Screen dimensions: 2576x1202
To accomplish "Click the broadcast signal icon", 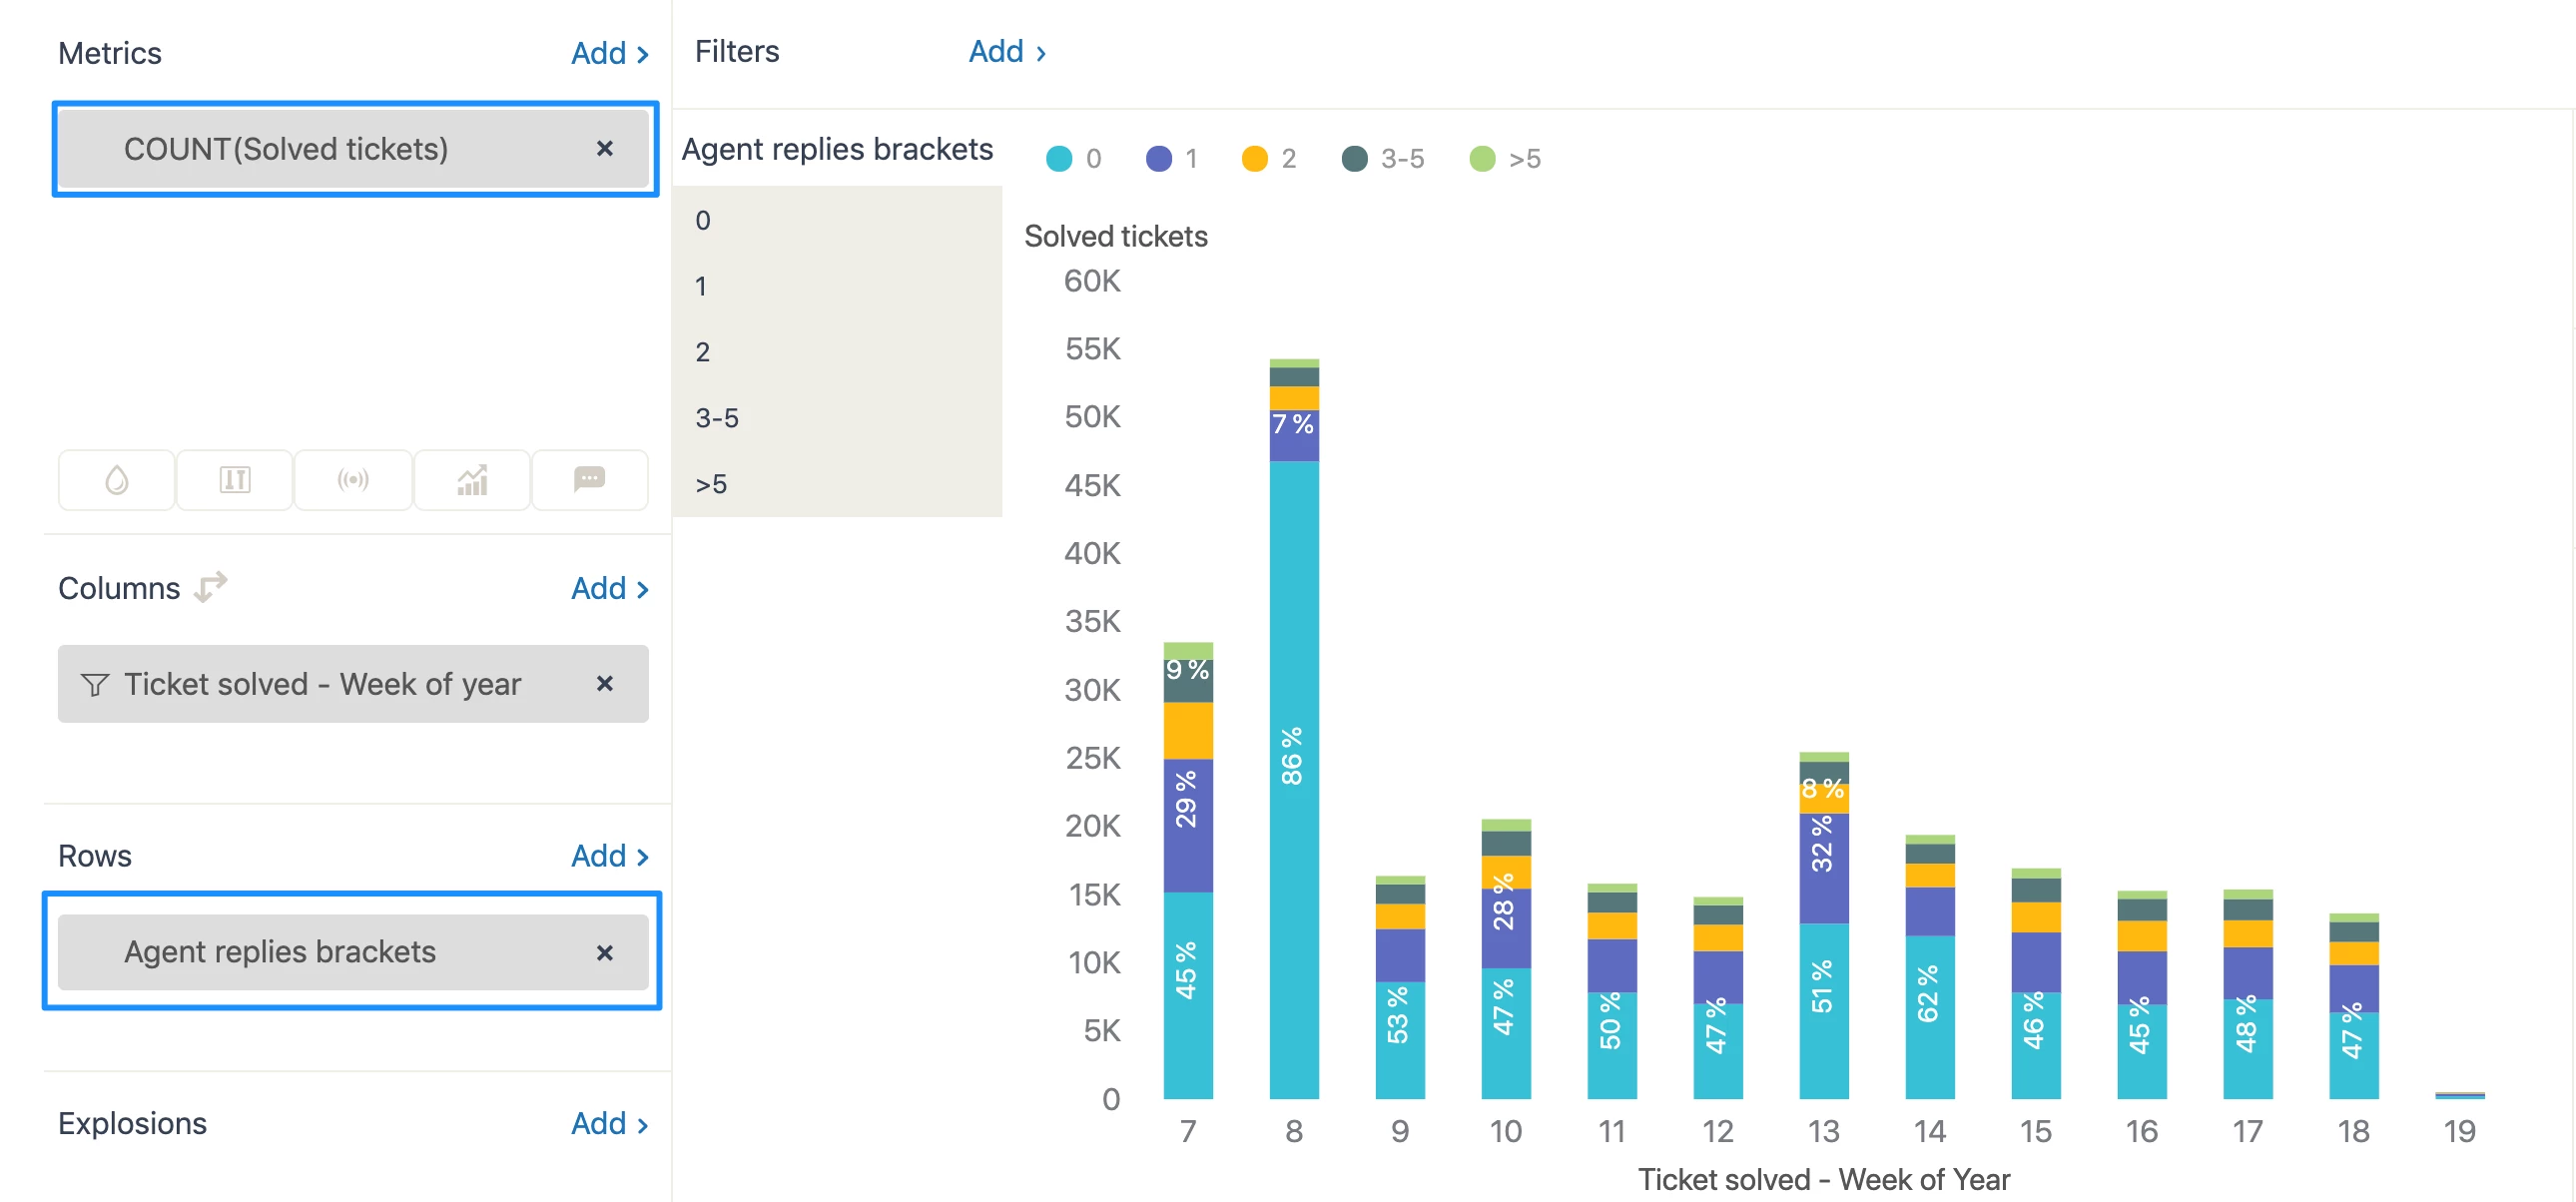I will pyautogui.click(x=353, y=481).
